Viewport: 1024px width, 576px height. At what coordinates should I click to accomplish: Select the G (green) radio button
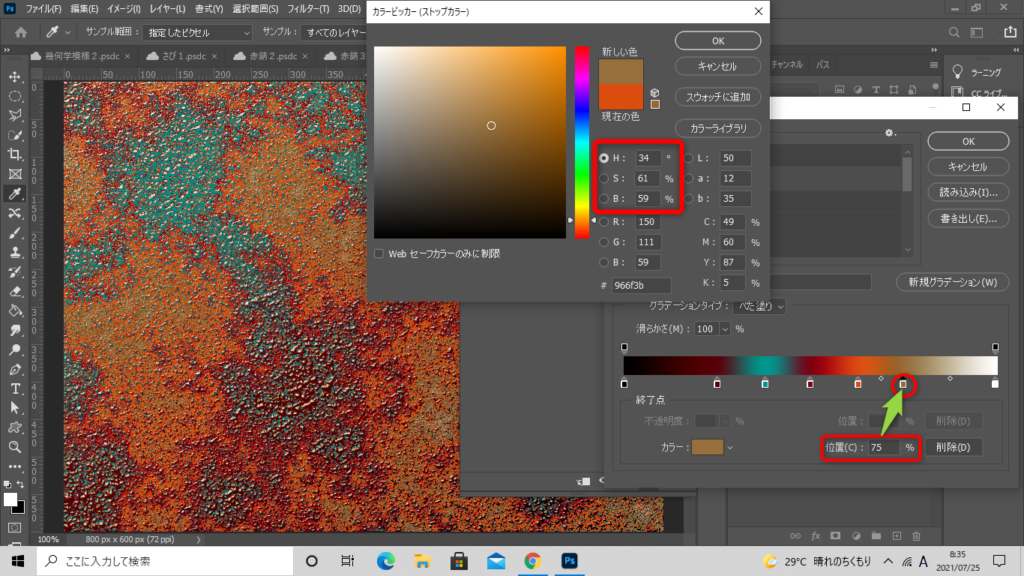click(604, 242)
